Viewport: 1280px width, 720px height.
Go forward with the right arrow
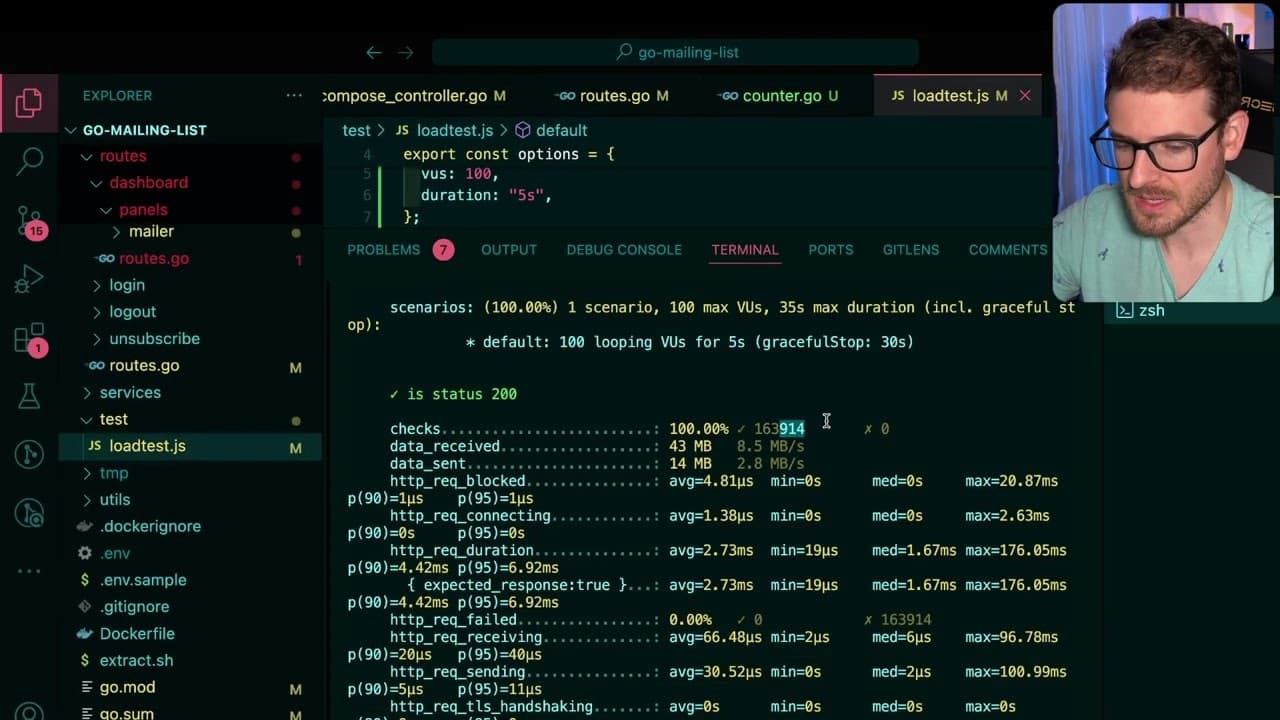tap(405, 52)
